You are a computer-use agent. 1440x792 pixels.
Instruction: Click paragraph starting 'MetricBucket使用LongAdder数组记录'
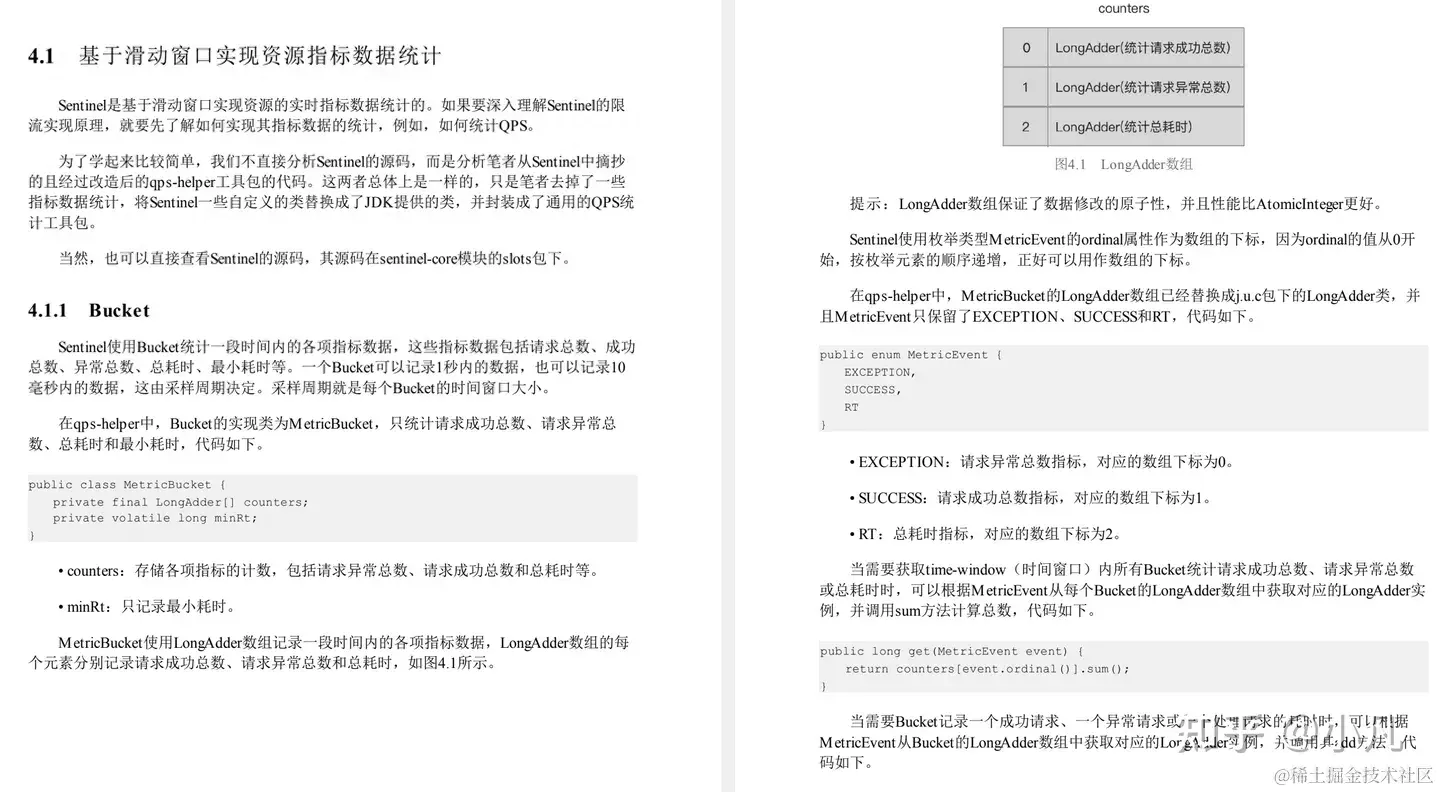329,652
